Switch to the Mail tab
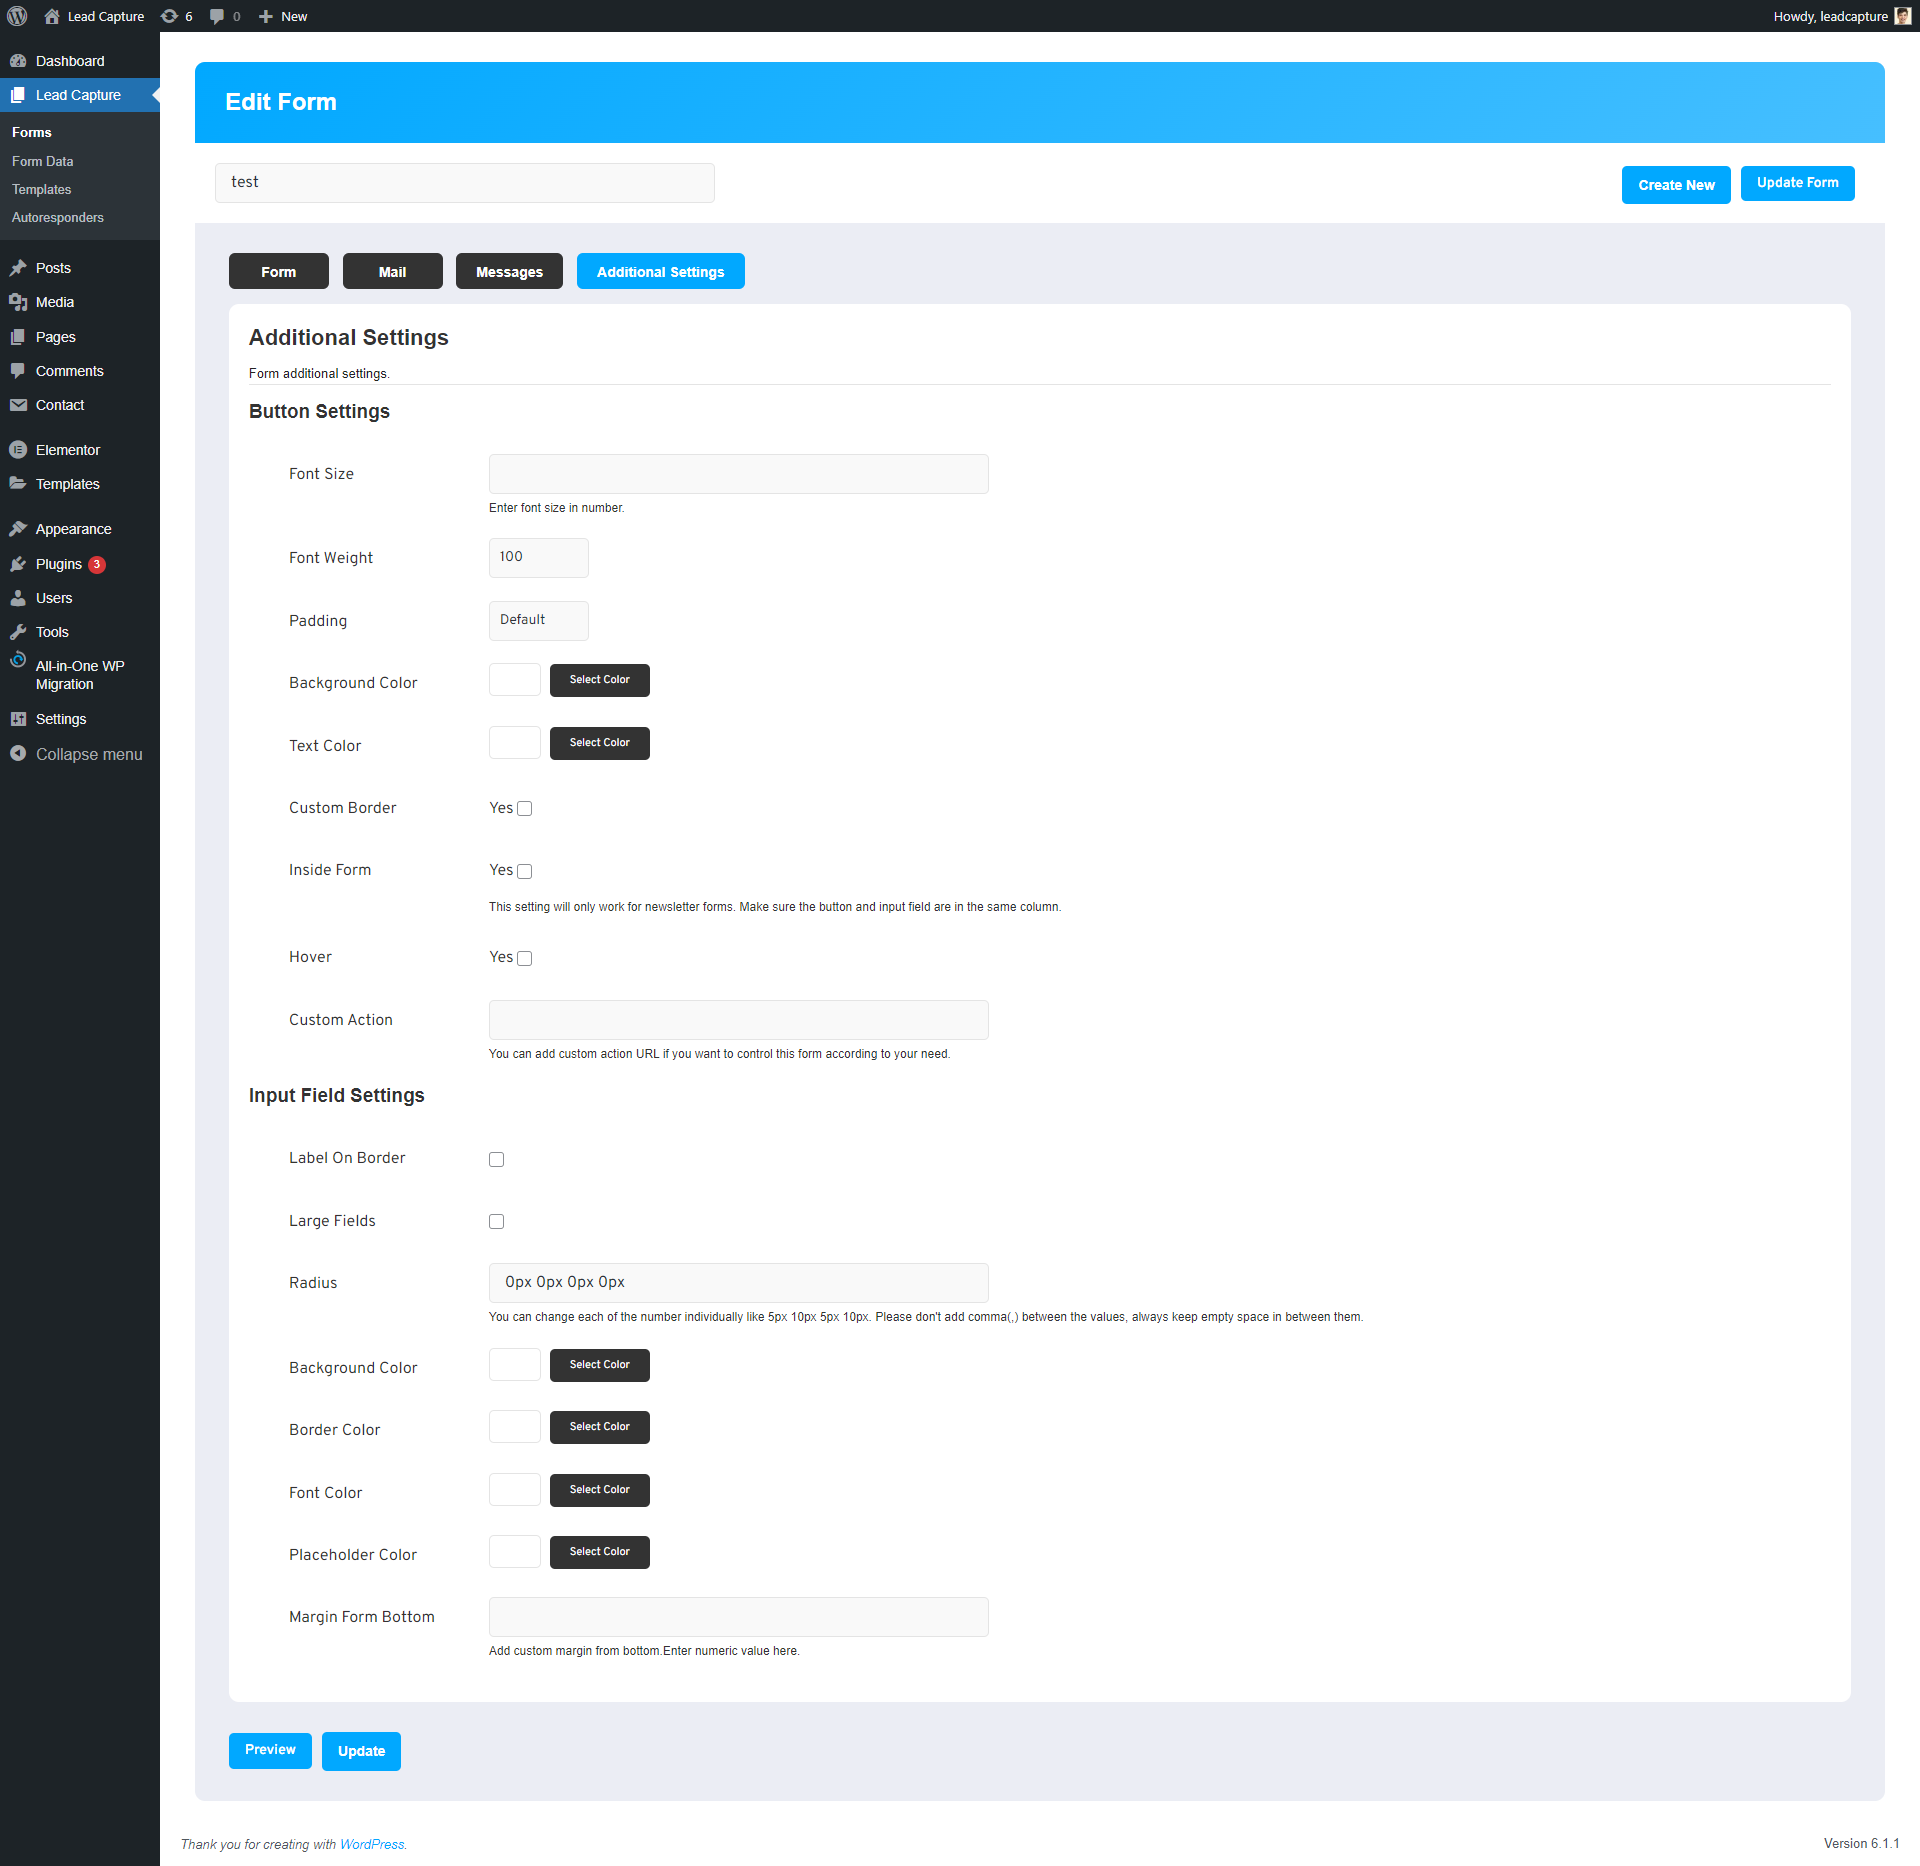Image resolution: width=1920 pixels, height=1866 pixels. (x=393, y=271)
